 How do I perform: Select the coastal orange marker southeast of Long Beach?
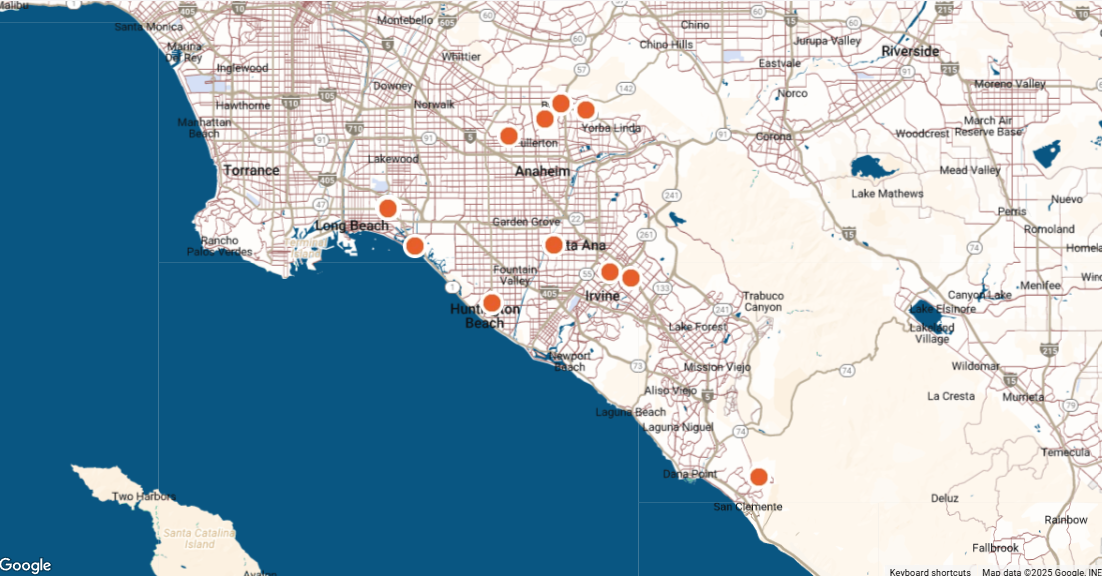point(414,246)
